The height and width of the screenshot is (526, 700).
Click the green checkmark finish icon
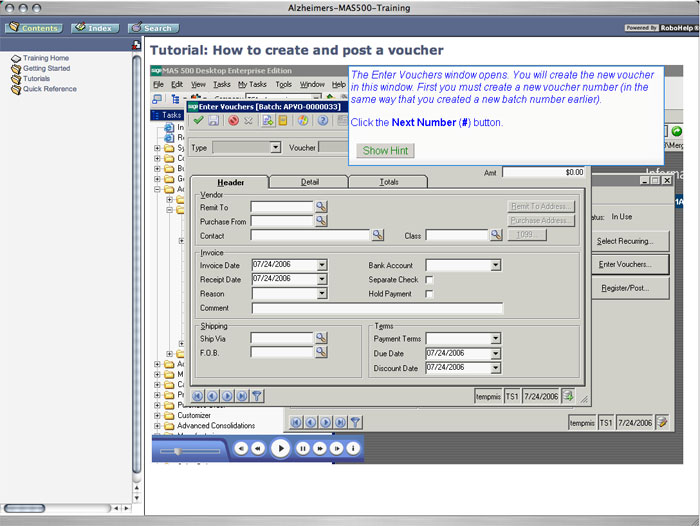click(198, 121)
